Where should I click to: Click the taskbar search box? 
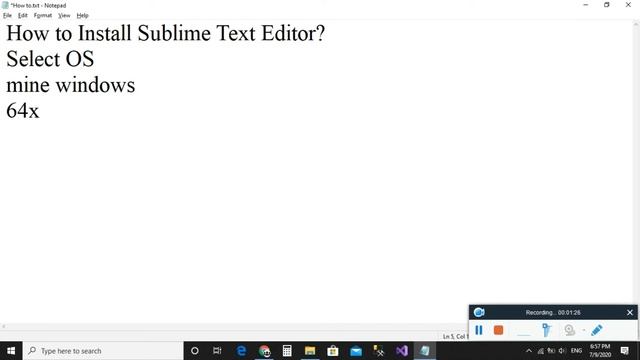[x=103, y=351]
